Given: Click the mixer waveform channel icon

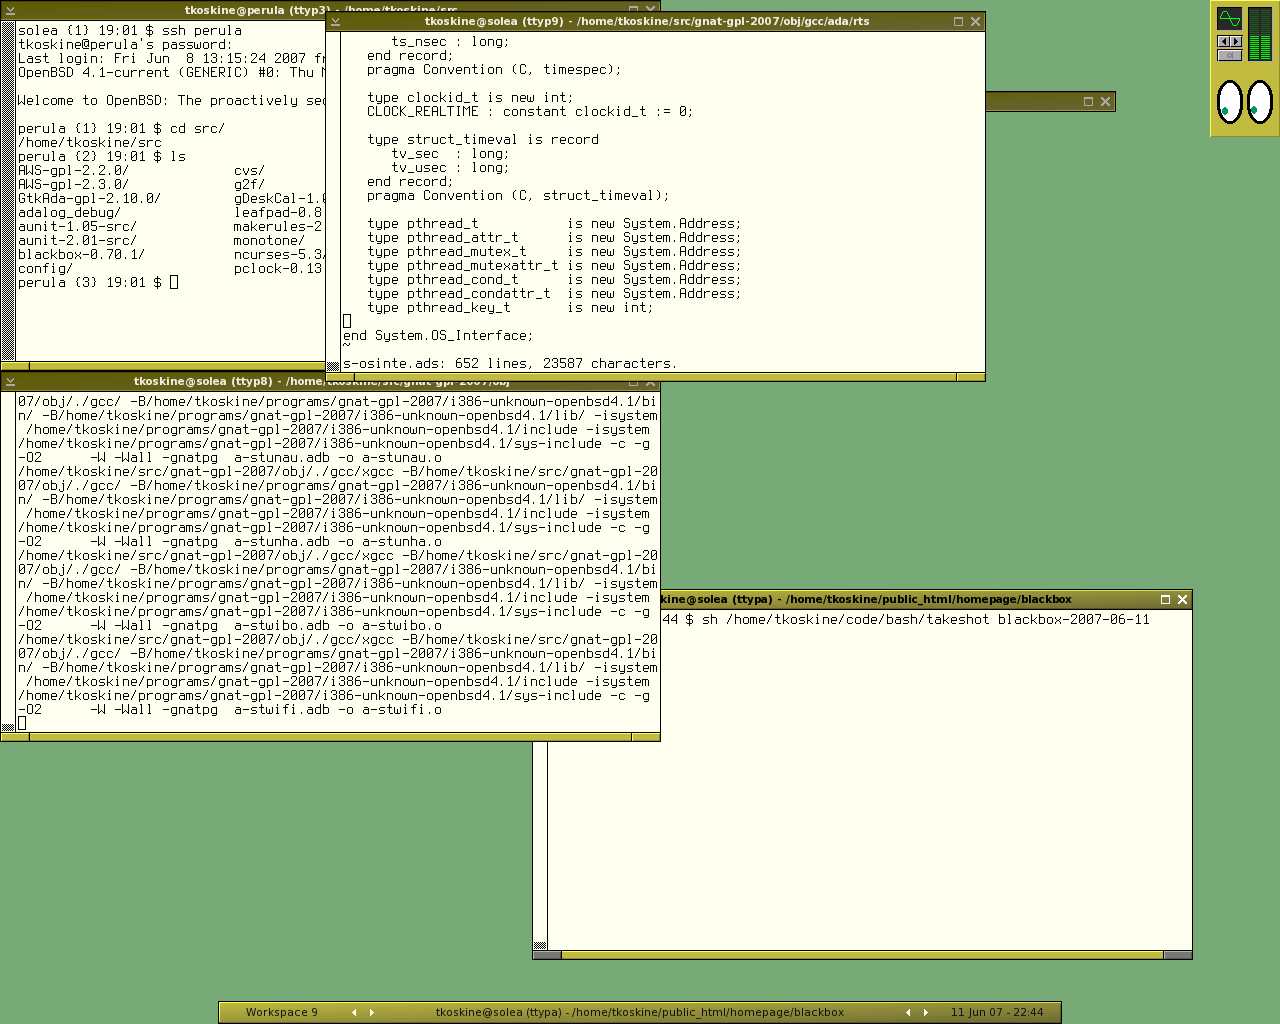Looking at the screenshot, I should pyautogui.click(x=1229, y=19).
